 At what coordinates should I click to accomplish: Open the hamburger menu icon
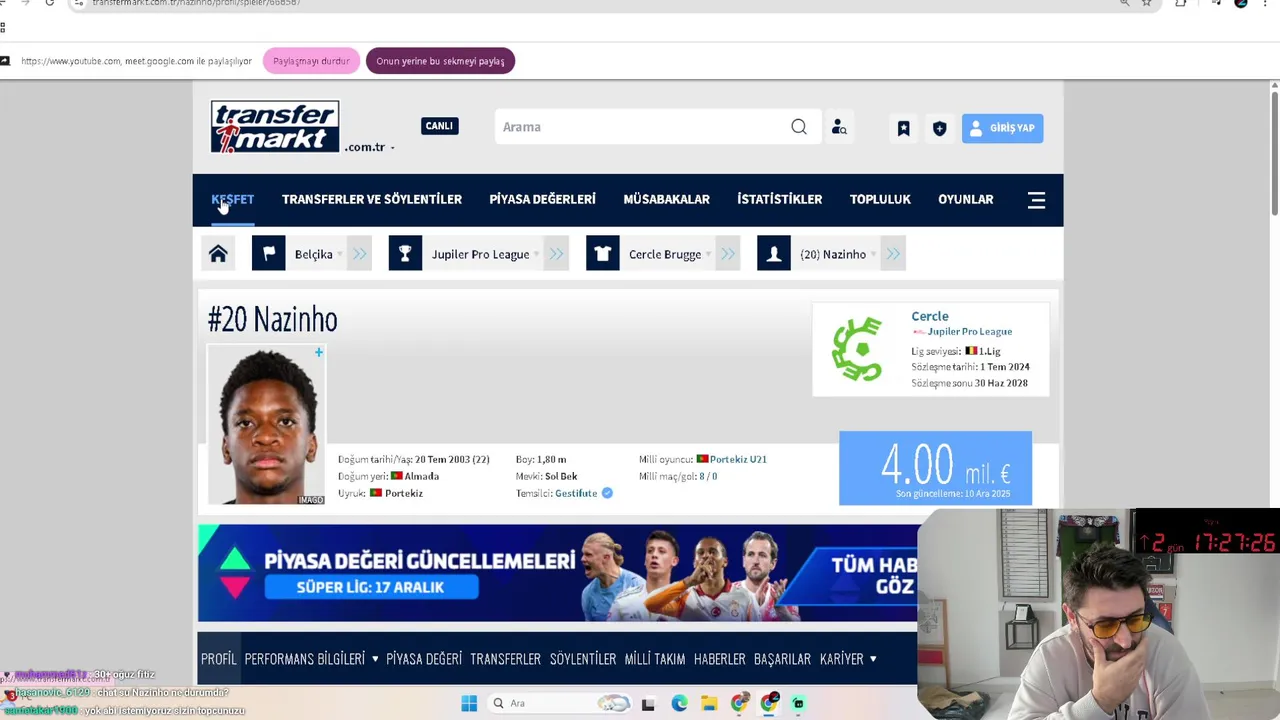(x=1036, y=200)
